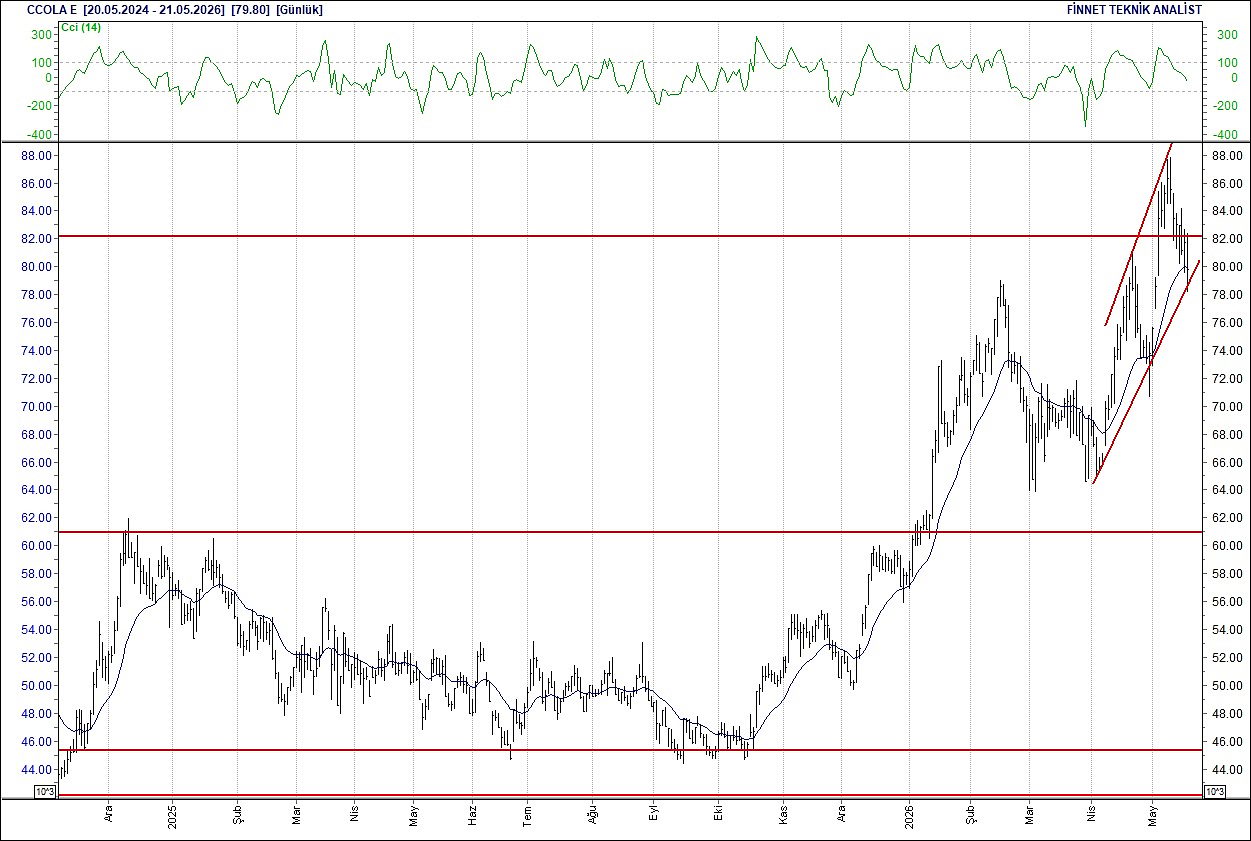Click the [Günlük] period label
The image size is (1251, 841).
(299, 9)
